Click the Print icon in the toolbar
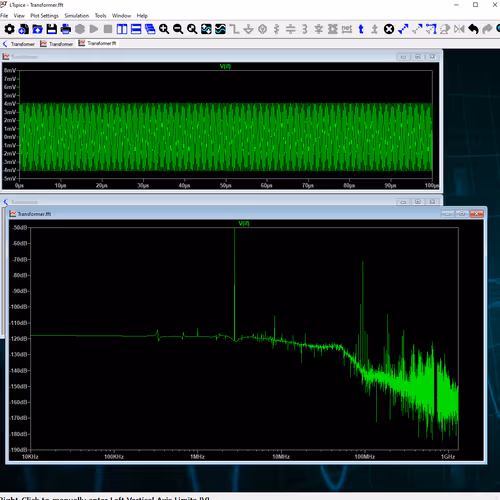This screenshot has width=500, height=500. click(66, 29)
